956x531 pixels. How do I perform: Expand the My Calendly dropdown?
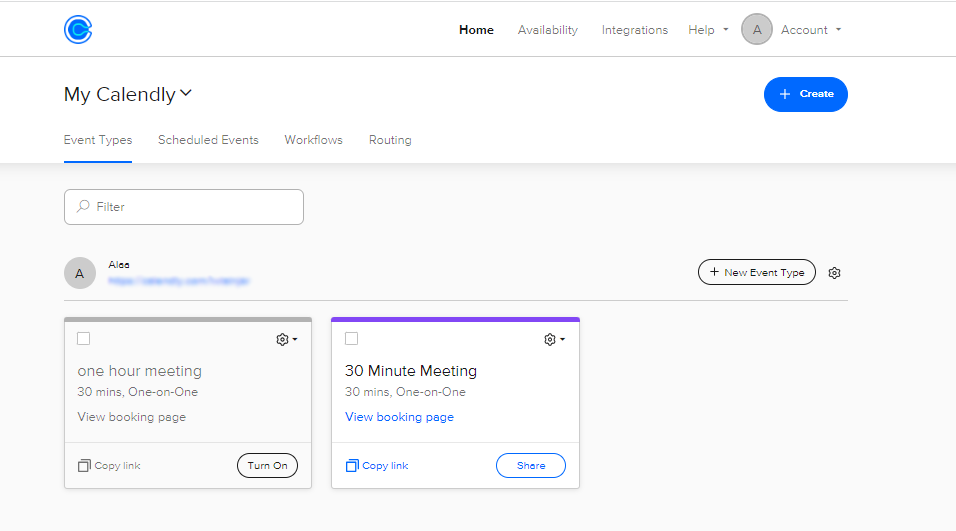pos(128,94)
